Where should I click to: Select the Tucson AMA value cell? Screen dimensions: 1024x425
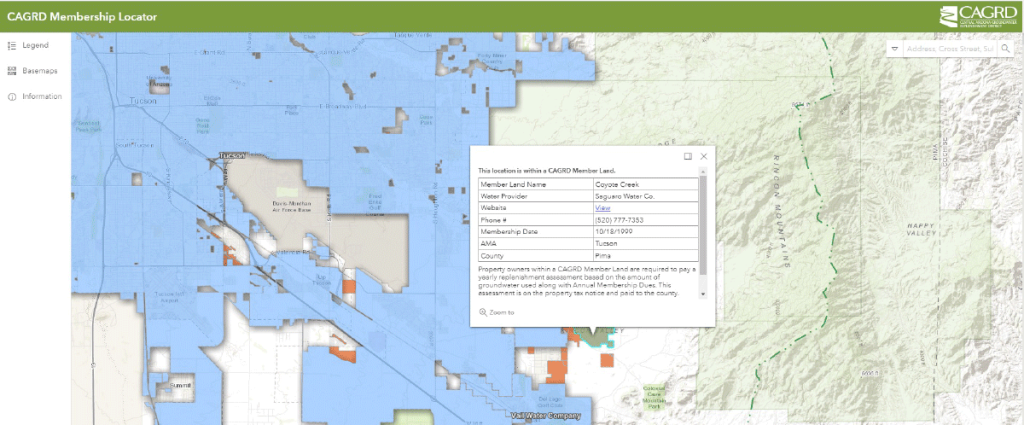pyautogui.click(x=645, y=244)
